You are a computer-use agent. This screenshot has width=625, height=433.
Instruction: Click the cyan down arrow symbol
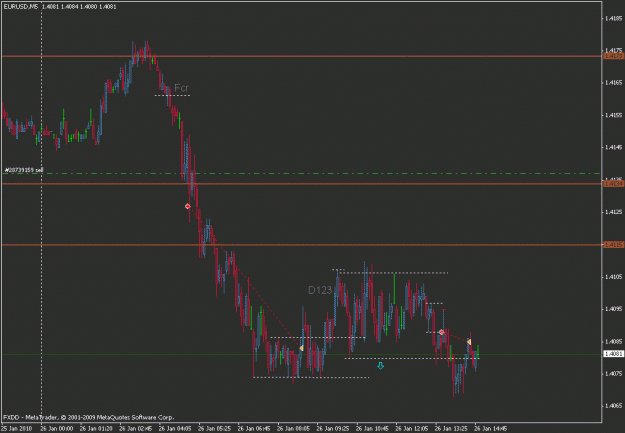tap(381, 366)
